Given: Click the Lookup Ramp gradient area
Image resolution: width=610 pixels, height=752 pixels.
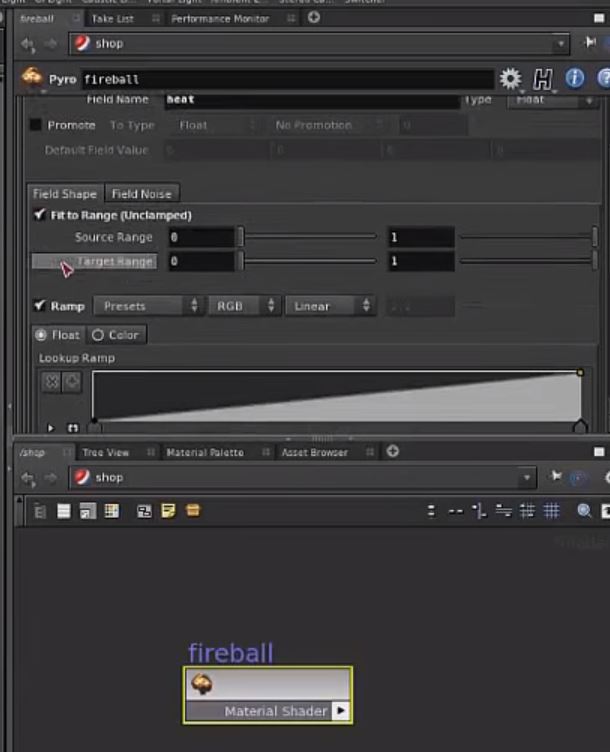Looking at the screenshot, I should pos(336,396).
